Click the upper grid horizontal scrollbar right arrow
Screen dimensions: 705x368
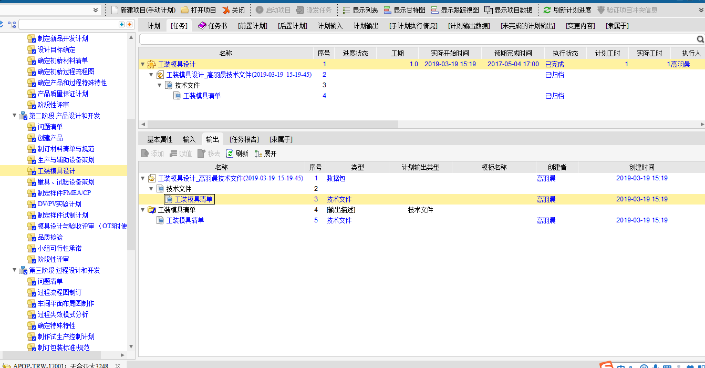702,124
